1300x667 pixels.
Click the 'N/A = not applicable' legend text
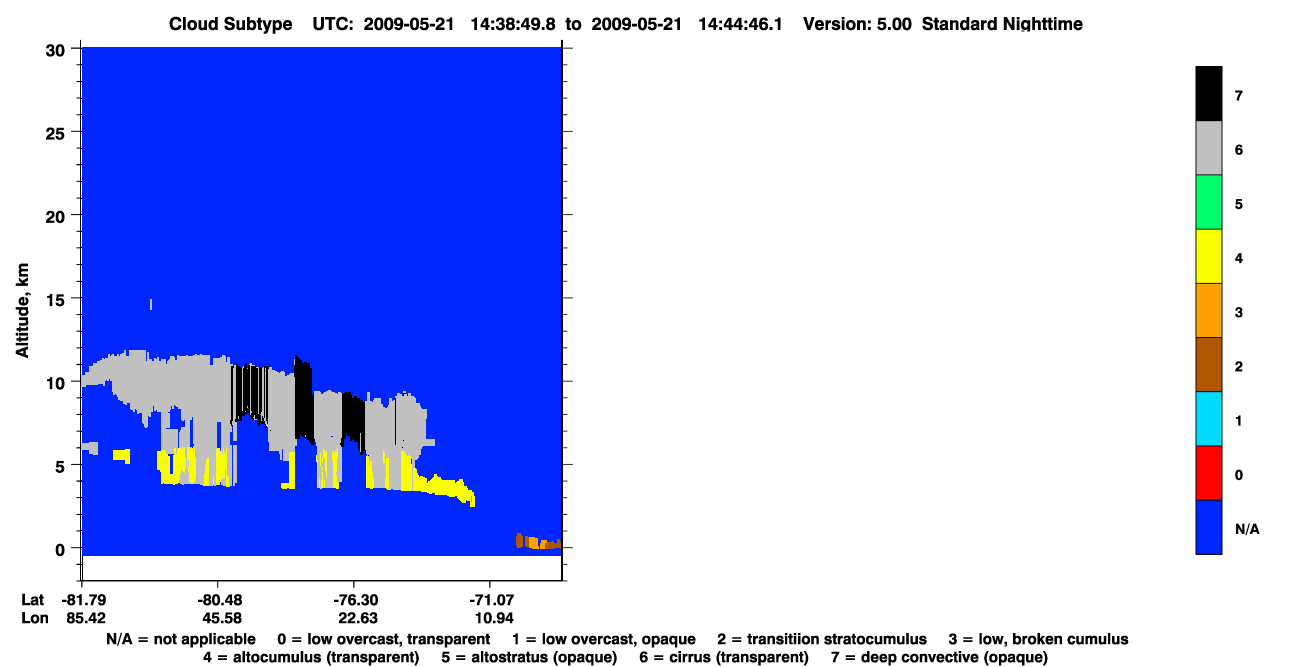[181, 639]
